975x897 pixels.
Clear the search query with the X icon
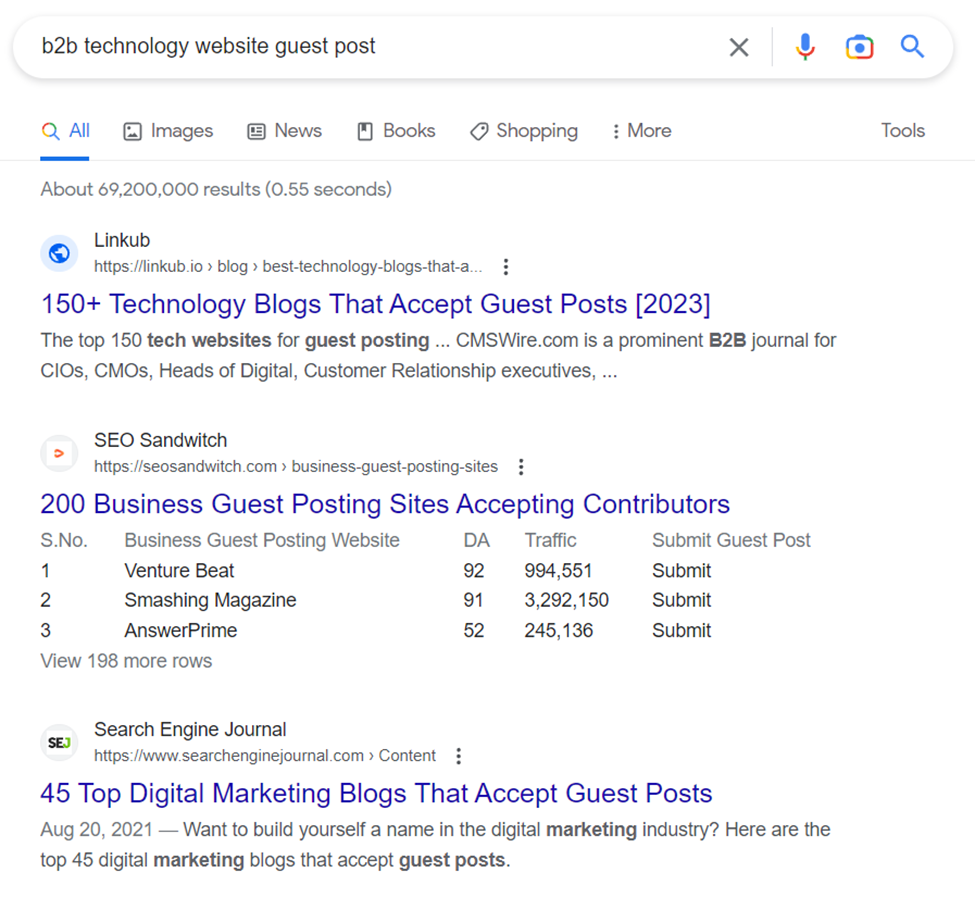click(x=739, y=47)
